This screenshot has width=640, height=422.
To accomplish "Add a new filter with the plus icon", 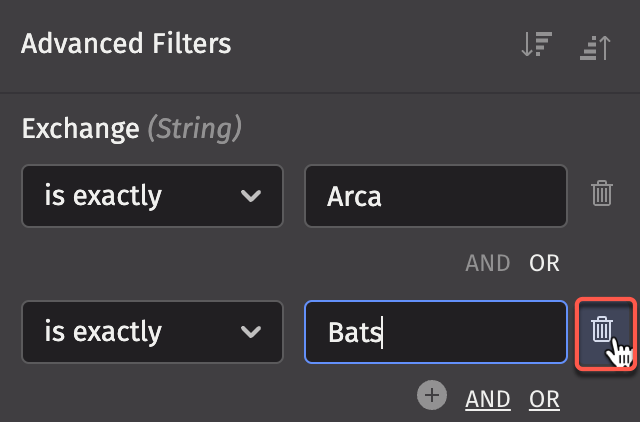I will 432,397.
